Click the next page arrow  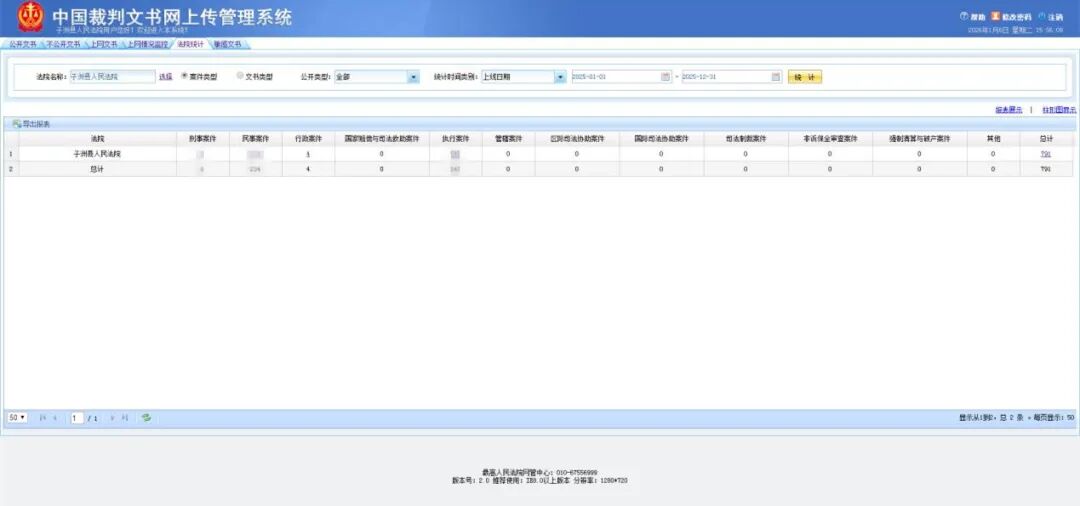[x=112, y=417]
